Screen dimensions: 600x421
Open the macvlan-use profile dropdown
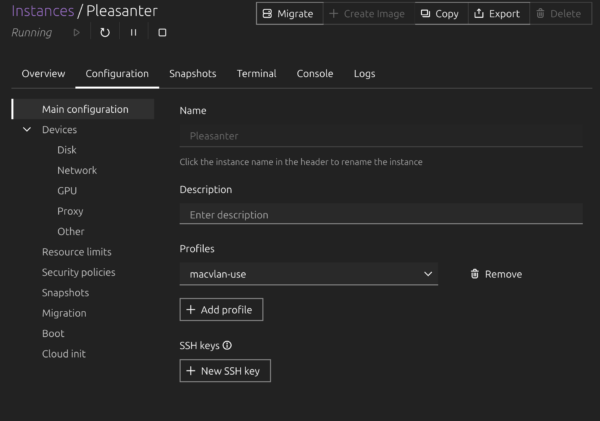coord(308,274)
